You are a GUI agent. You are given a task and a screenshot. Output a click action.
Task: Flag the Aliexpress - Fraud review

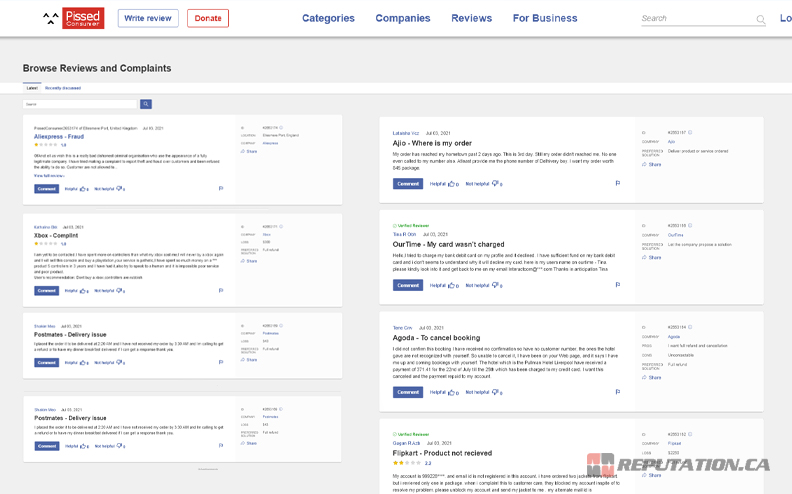[221, 188]
